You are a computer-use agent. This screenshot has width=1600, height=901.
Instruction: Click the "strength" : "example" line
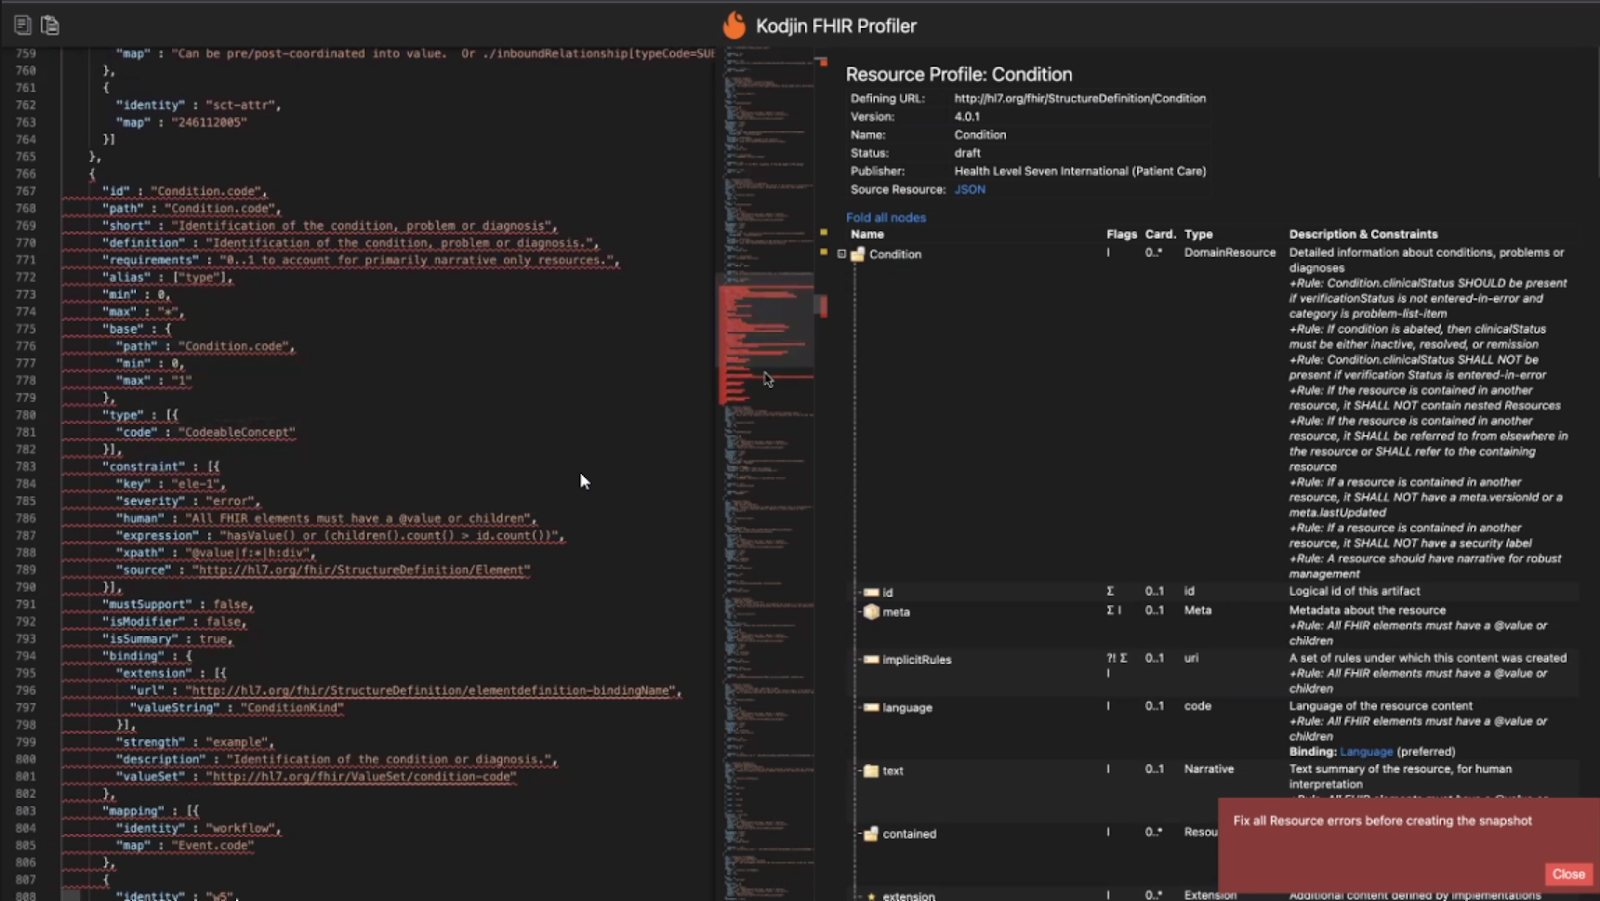click(195, 742)
